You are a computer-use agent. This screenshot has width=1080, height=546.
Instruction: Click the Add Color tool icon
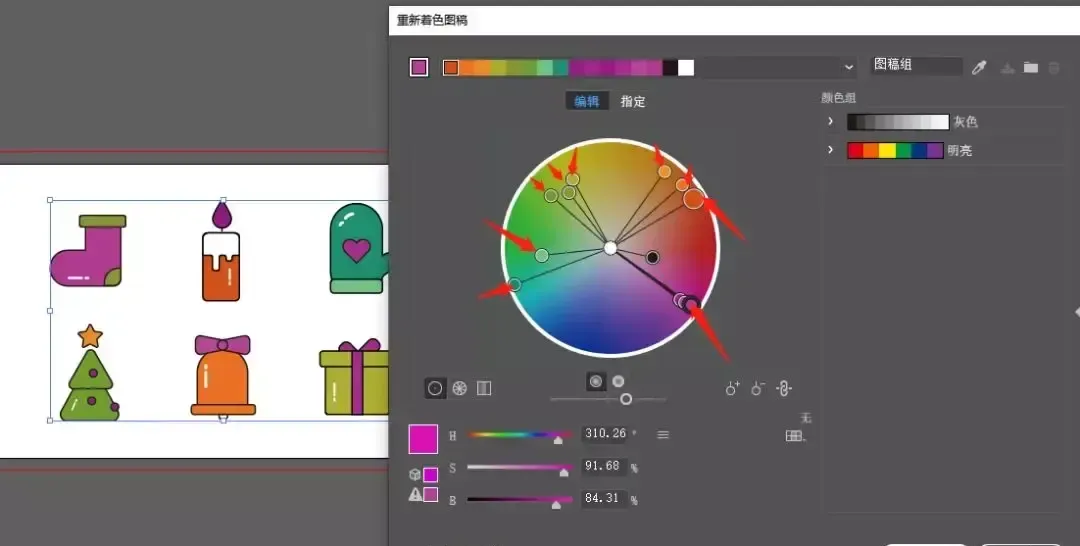(x=733, y=388)
